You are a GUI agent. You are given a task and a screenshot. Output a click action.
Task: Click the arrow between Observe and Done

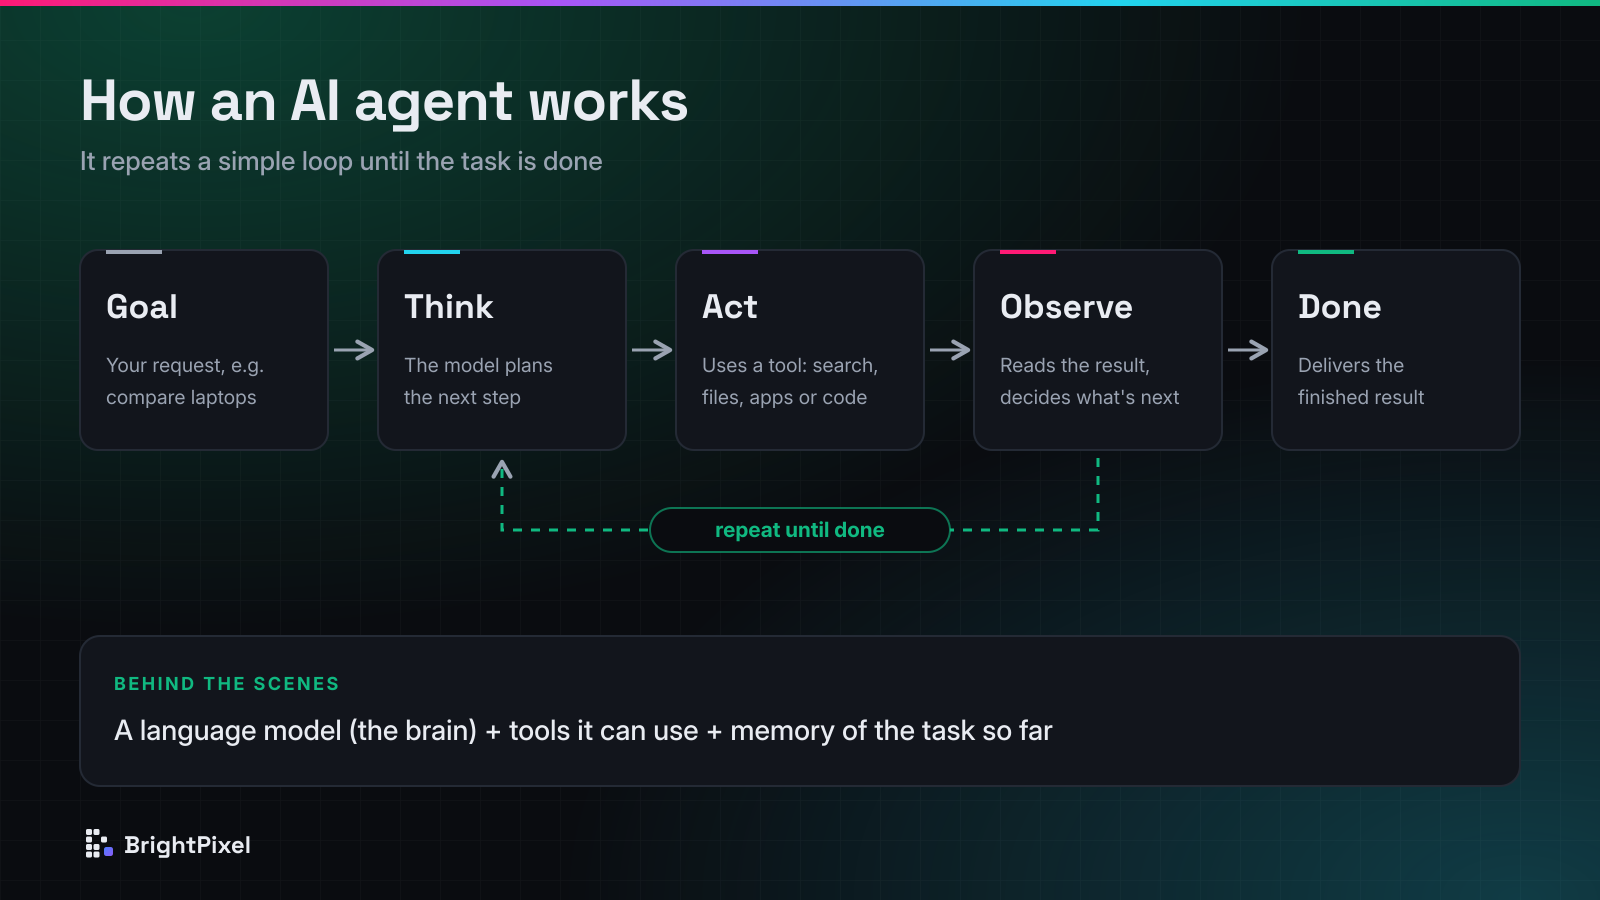pos(1248,350)
